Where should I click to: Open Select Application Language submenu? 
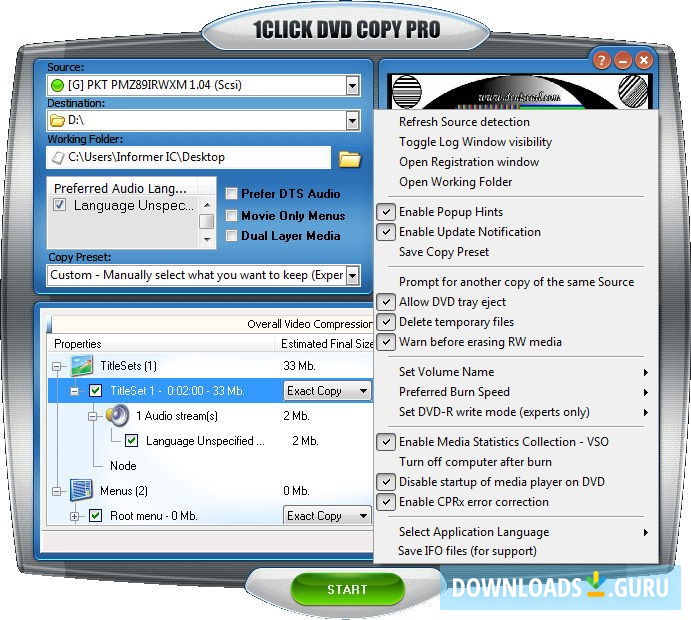click(x=516, y=532)
